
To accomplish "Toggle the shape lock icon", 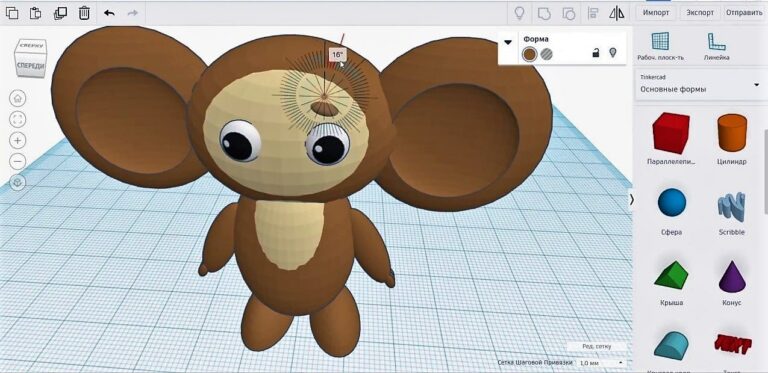I will point(596,53).
